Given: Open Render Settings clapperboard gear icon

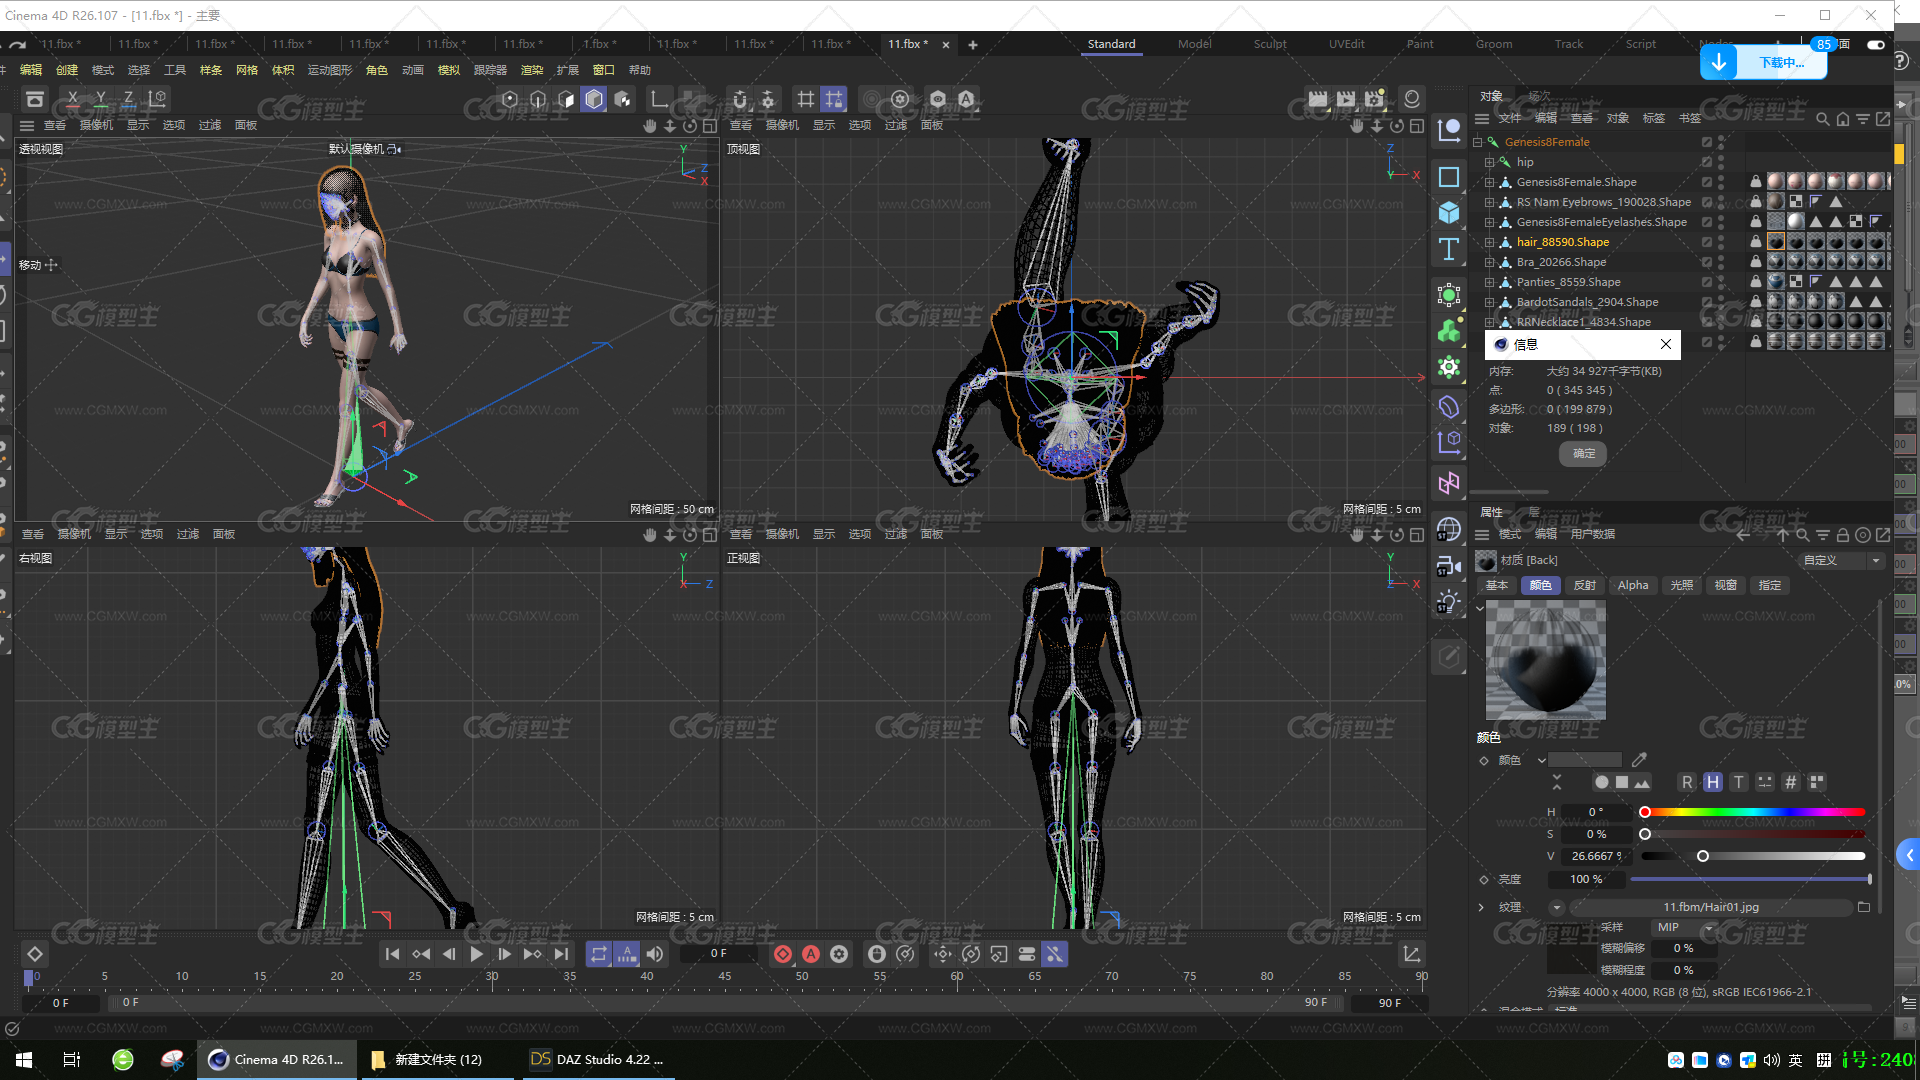Looking at the screenshot, I should [1375, 99].
